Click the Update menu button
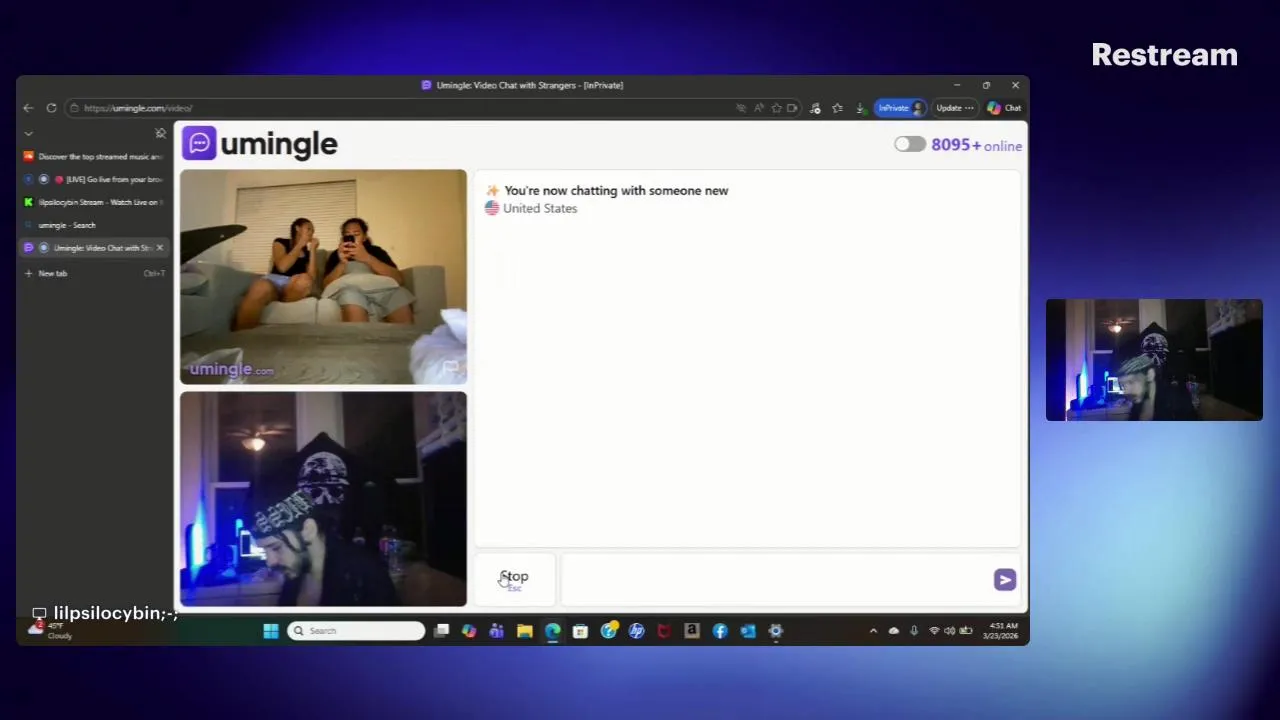 pyautogui.click(x=954, y=108)
